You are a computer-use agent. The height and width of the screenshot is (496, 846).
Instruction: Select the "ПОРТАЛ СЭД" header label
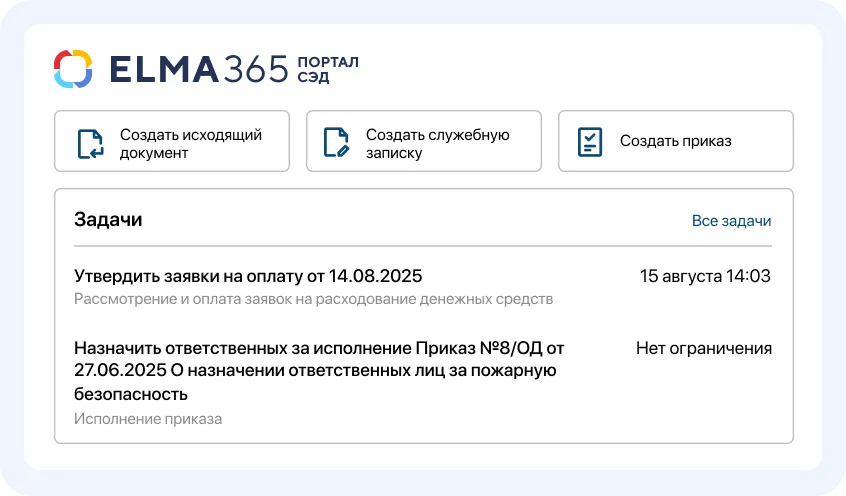pos(327,70)
